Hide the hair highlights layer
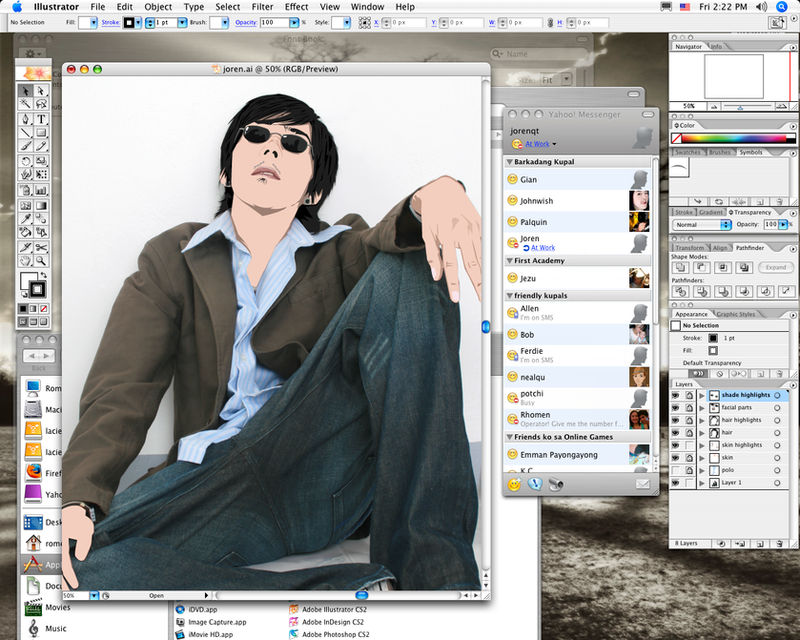 point(676,420)
